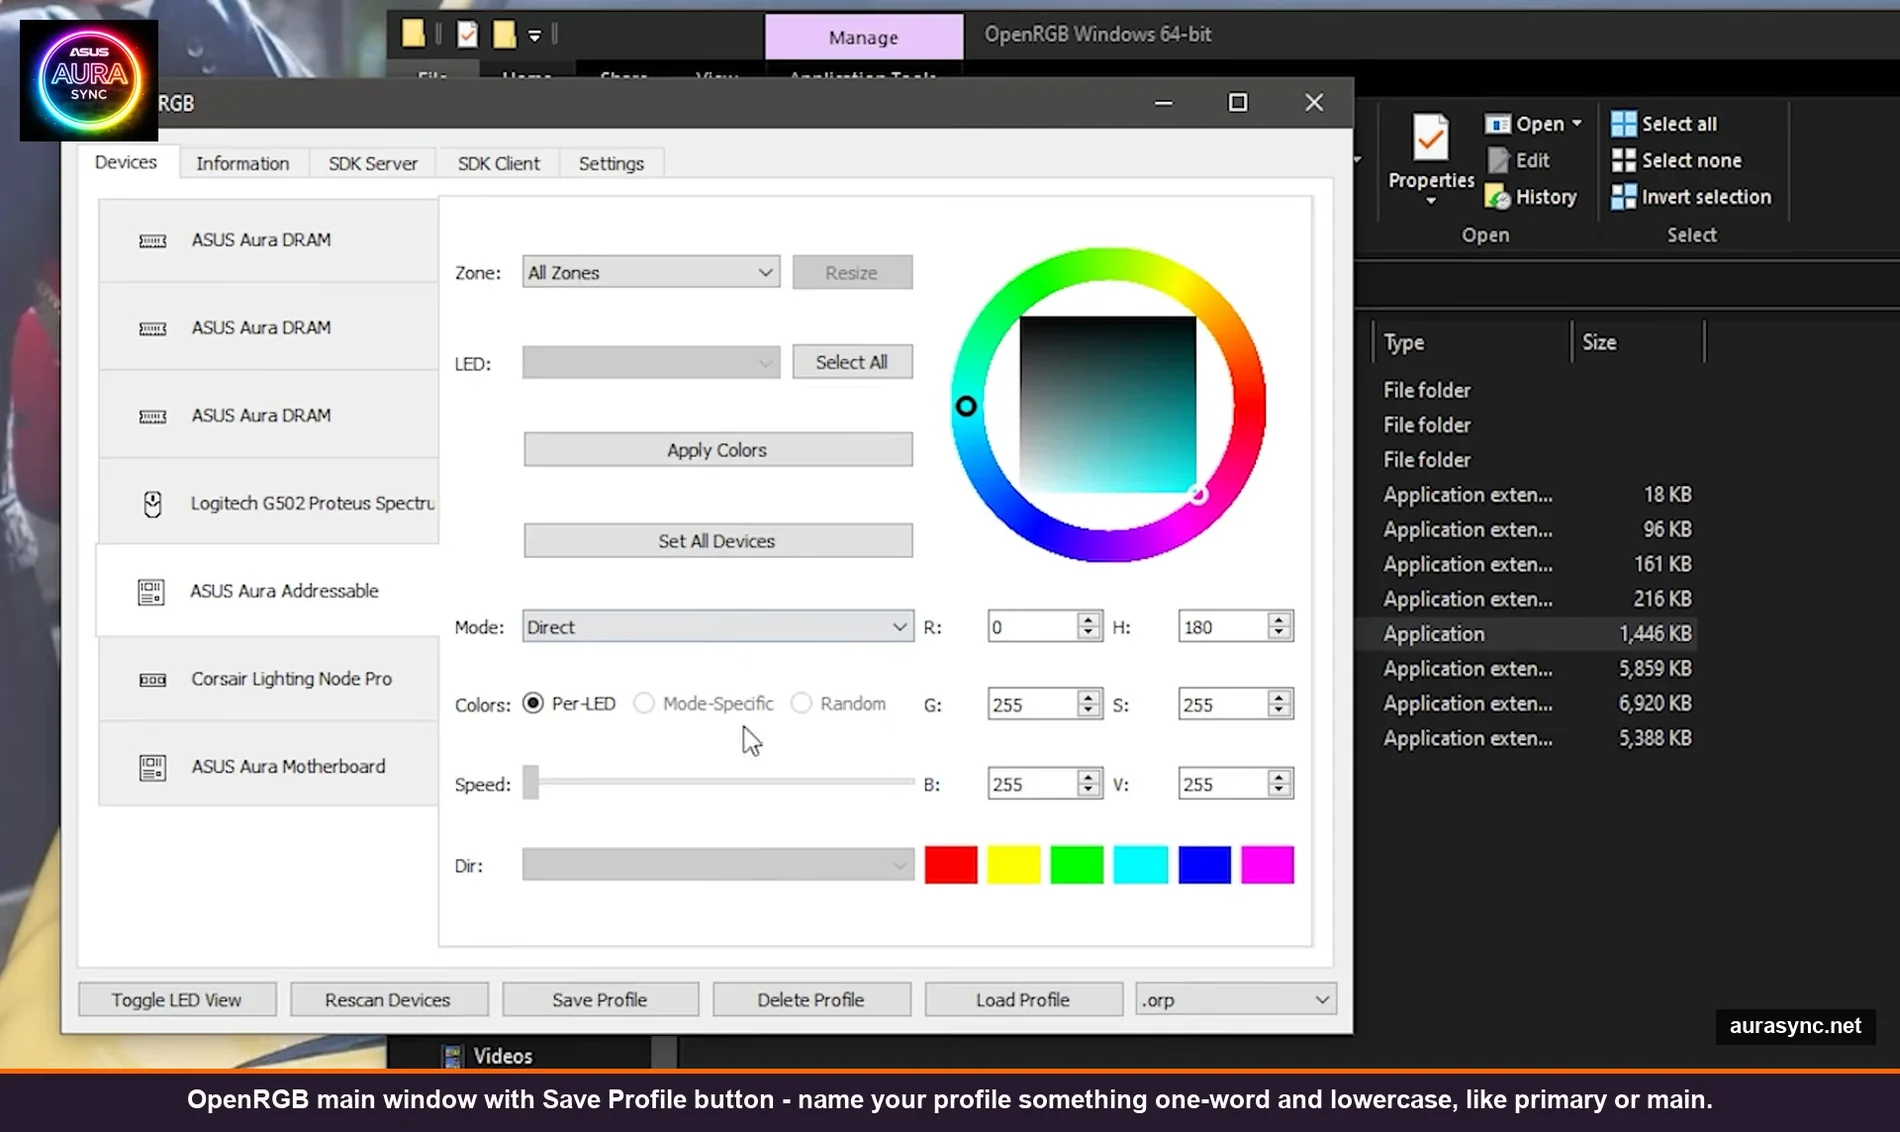
Task: Open the .orp profile format dropdown
Action: pos(1235,999)
